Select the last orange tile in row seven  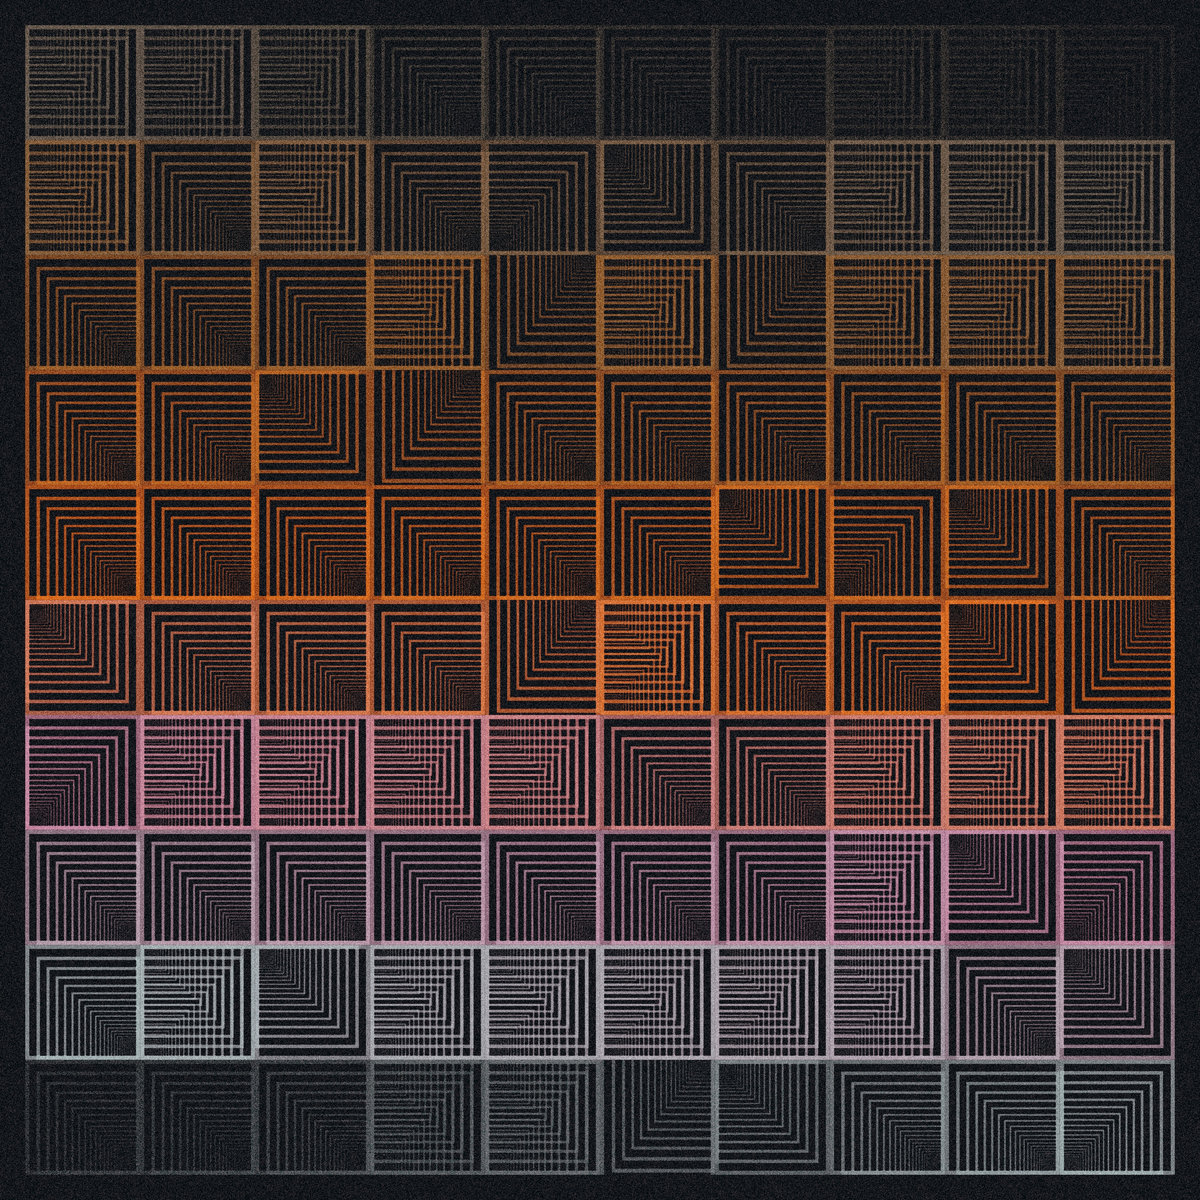[x=1117, y=772]
